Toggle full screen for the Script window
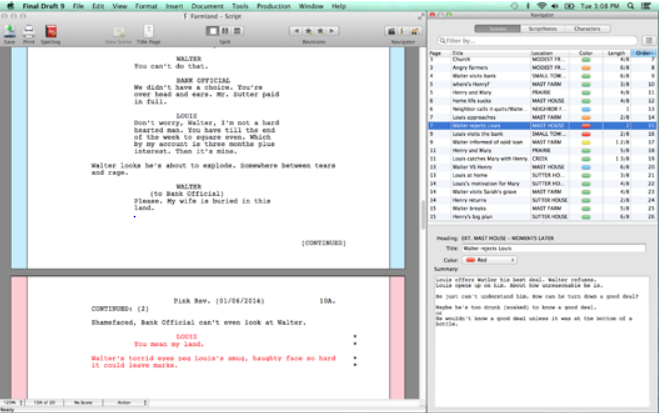The width and height of the screenshot is (659, 413). [421, 16]
